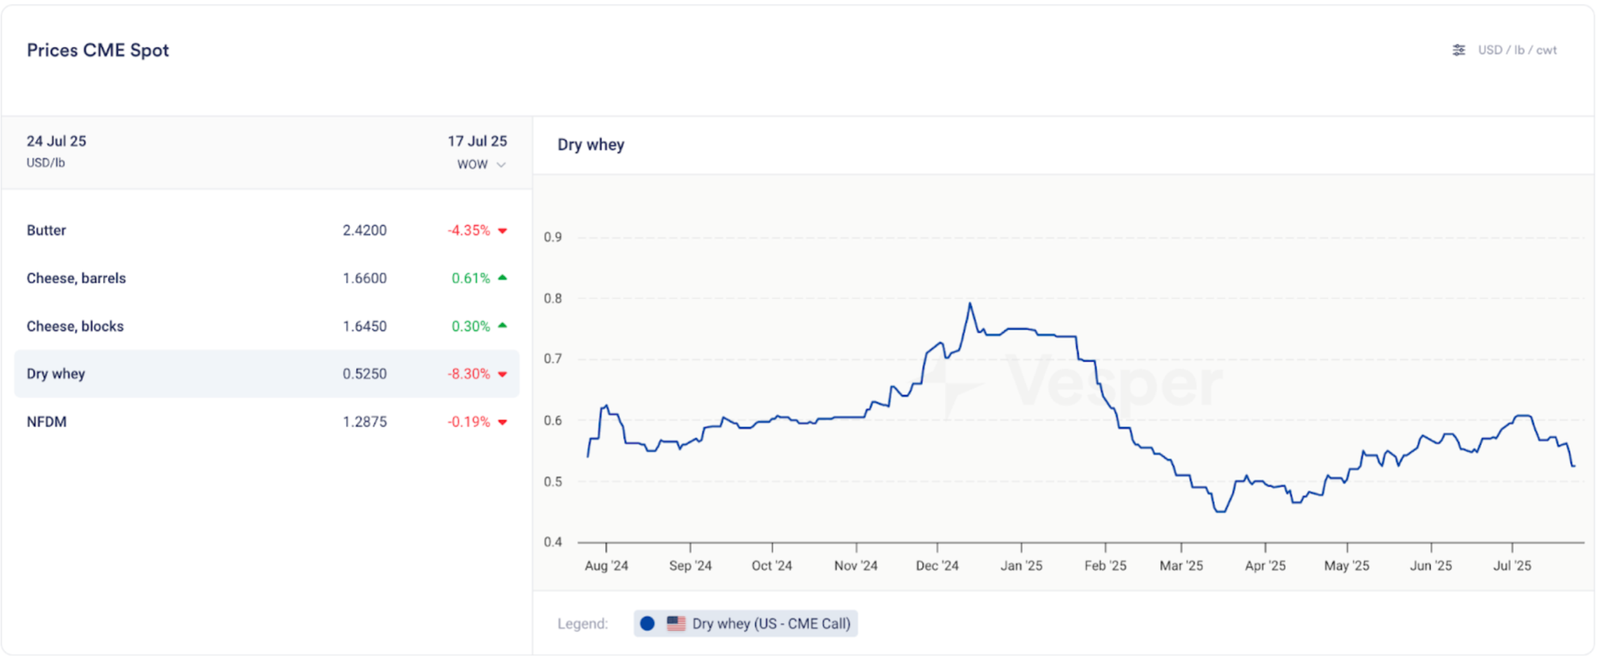Click the red down arrow for Dry whey

(502, 374)
